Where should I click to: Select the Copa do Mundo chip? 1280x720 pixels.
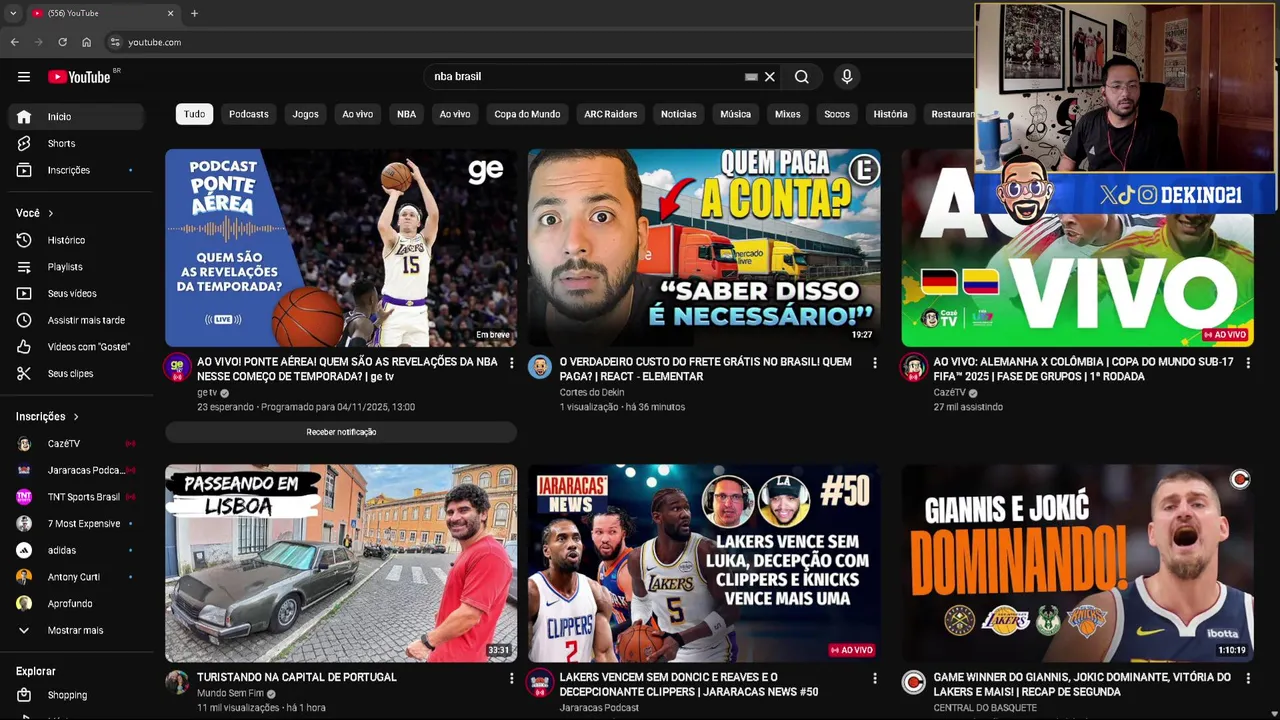(527, 114)
